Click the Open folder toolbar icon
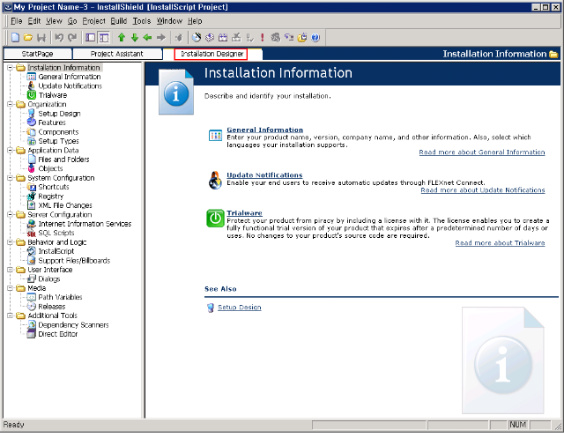 pos(28,37)
